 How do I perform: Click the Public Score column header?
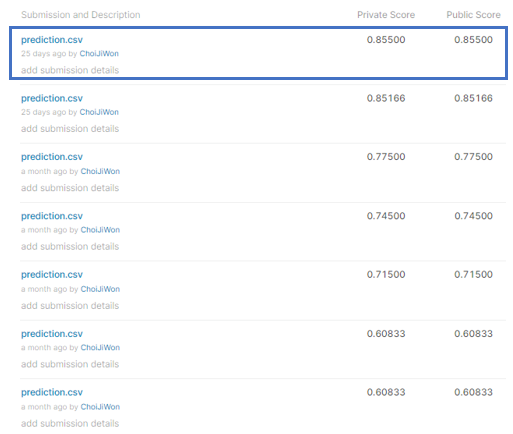tap(473, 15)
